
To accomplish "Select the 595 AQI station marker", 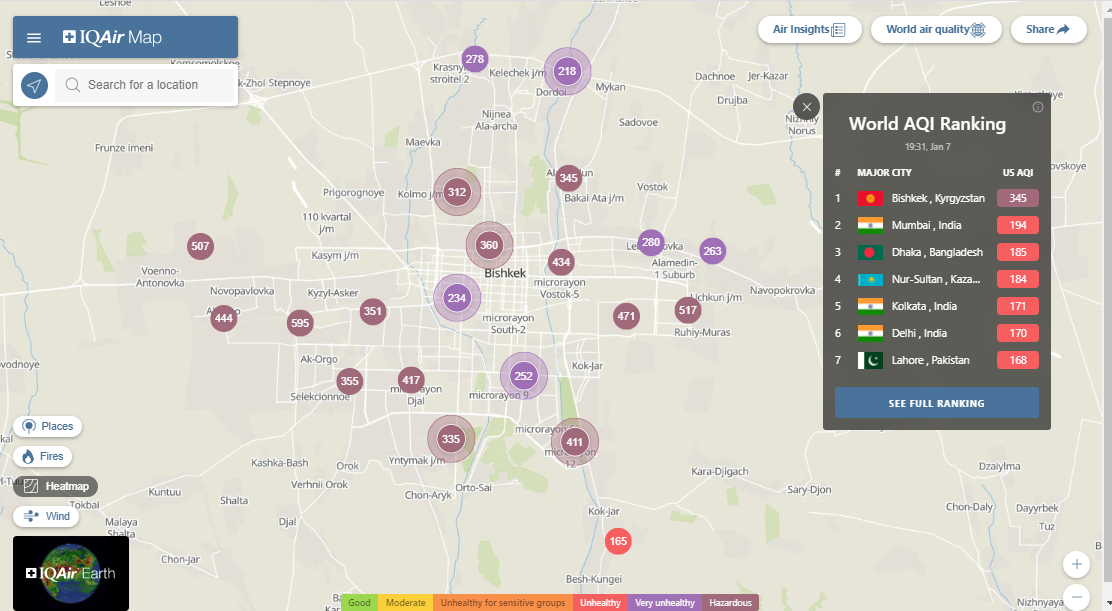I will pos(299,323).
